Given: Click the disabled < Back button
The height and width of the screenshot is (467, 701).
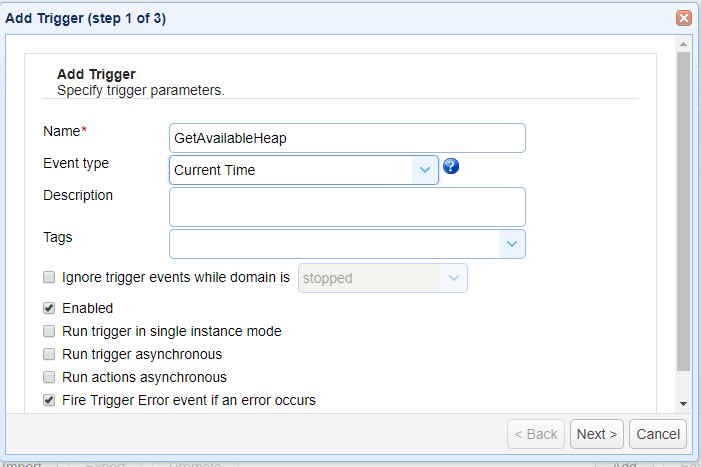Looking at the screenshot, I should [x=536, y=434].
